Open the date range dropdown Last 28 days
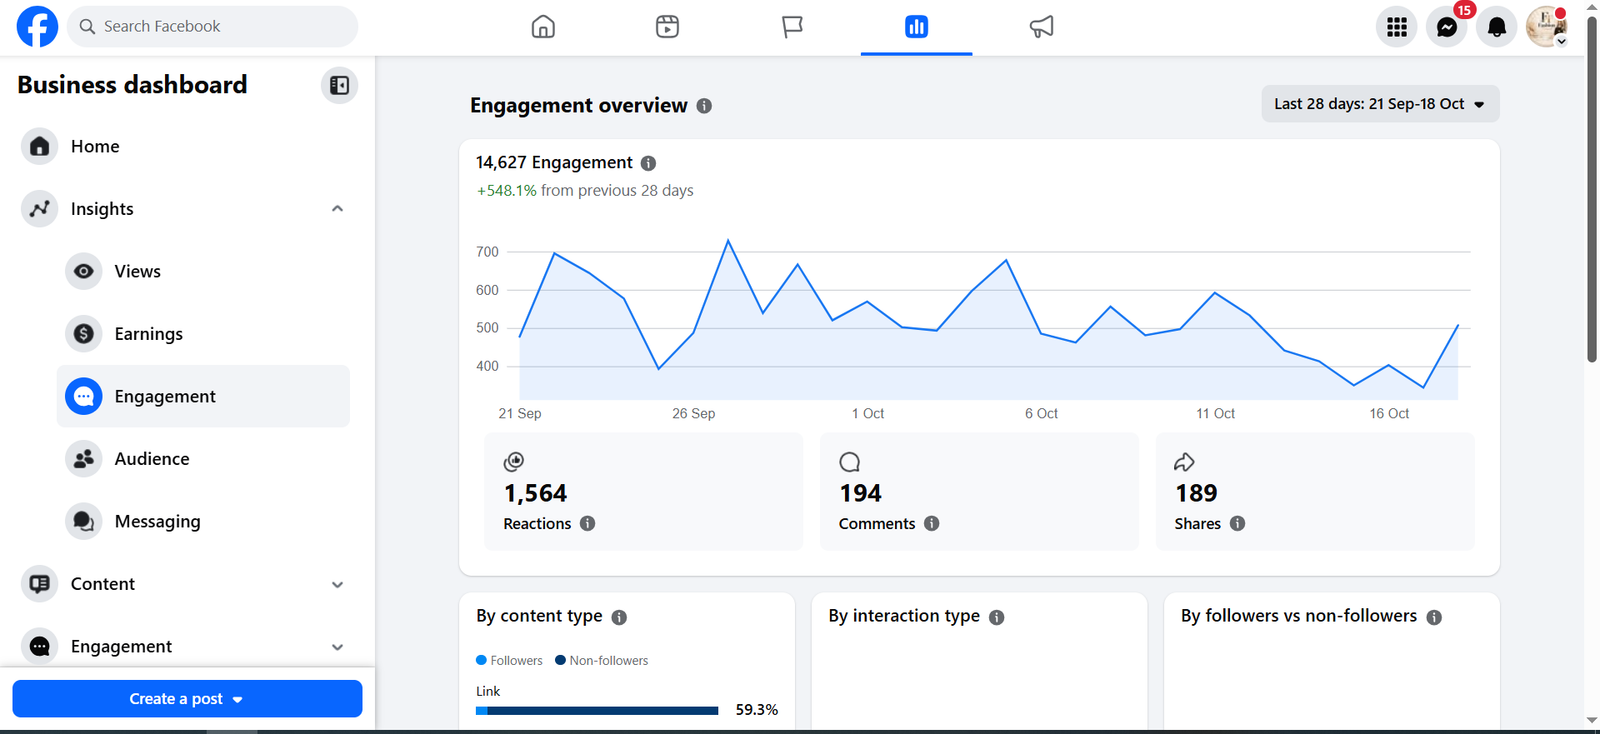This screenshot has width=1600, height=734. click(x=1380, y=104)
